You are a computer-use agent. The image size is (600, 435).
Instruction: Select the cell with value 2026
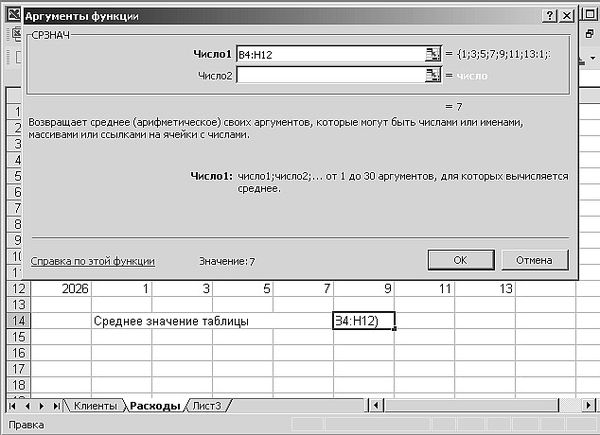tap(61, 289)
